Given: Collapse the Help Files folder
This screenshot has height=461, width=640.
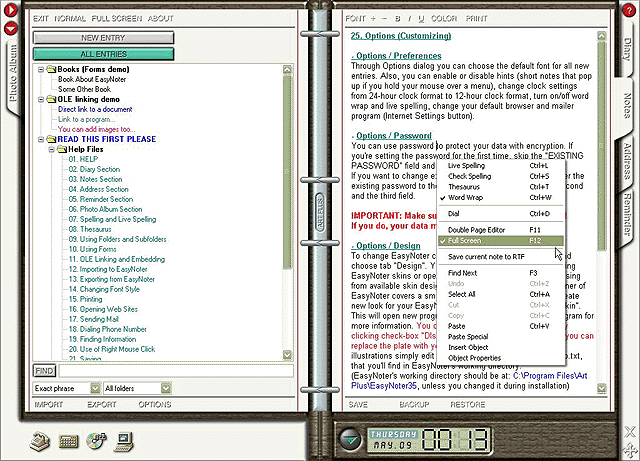Looking at the screenshot, I should [x=51, y=149].
